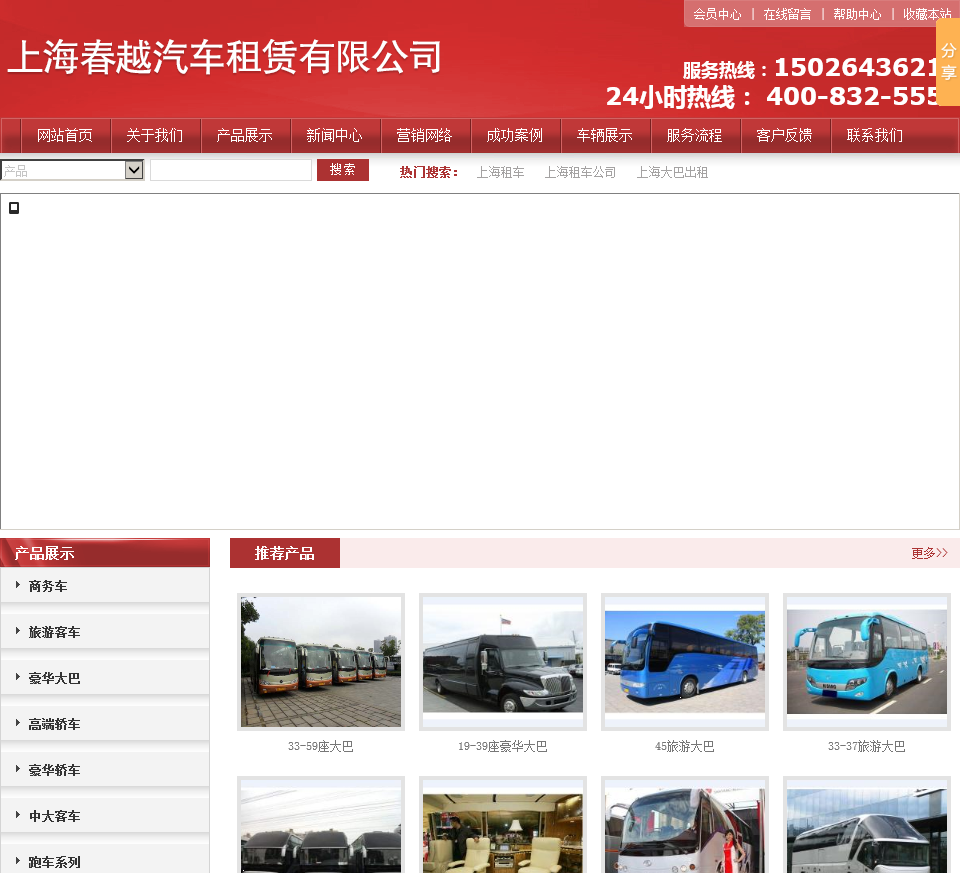The height and width of the screenshot is (873, 960).
Task: View 成功案例 page
Action: point(516,135)
